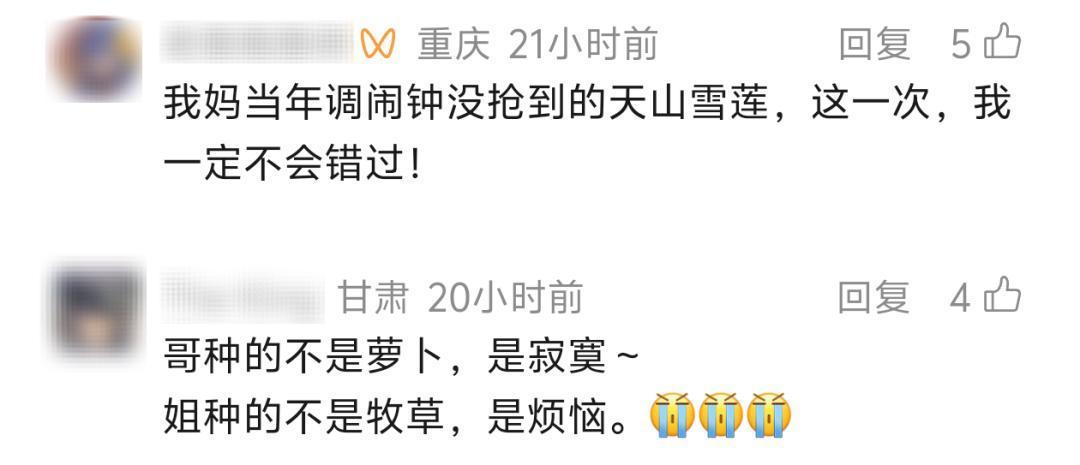Open the blurred username beside 甘肃
This screenshot has height=465, width=1080.
click(x=242, y=297)
